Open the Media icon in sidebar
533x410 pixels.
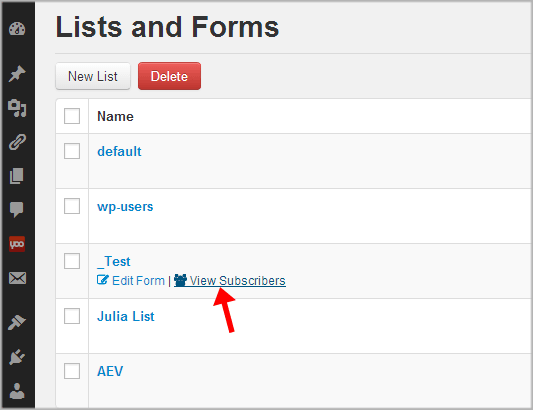pos(17,108)
